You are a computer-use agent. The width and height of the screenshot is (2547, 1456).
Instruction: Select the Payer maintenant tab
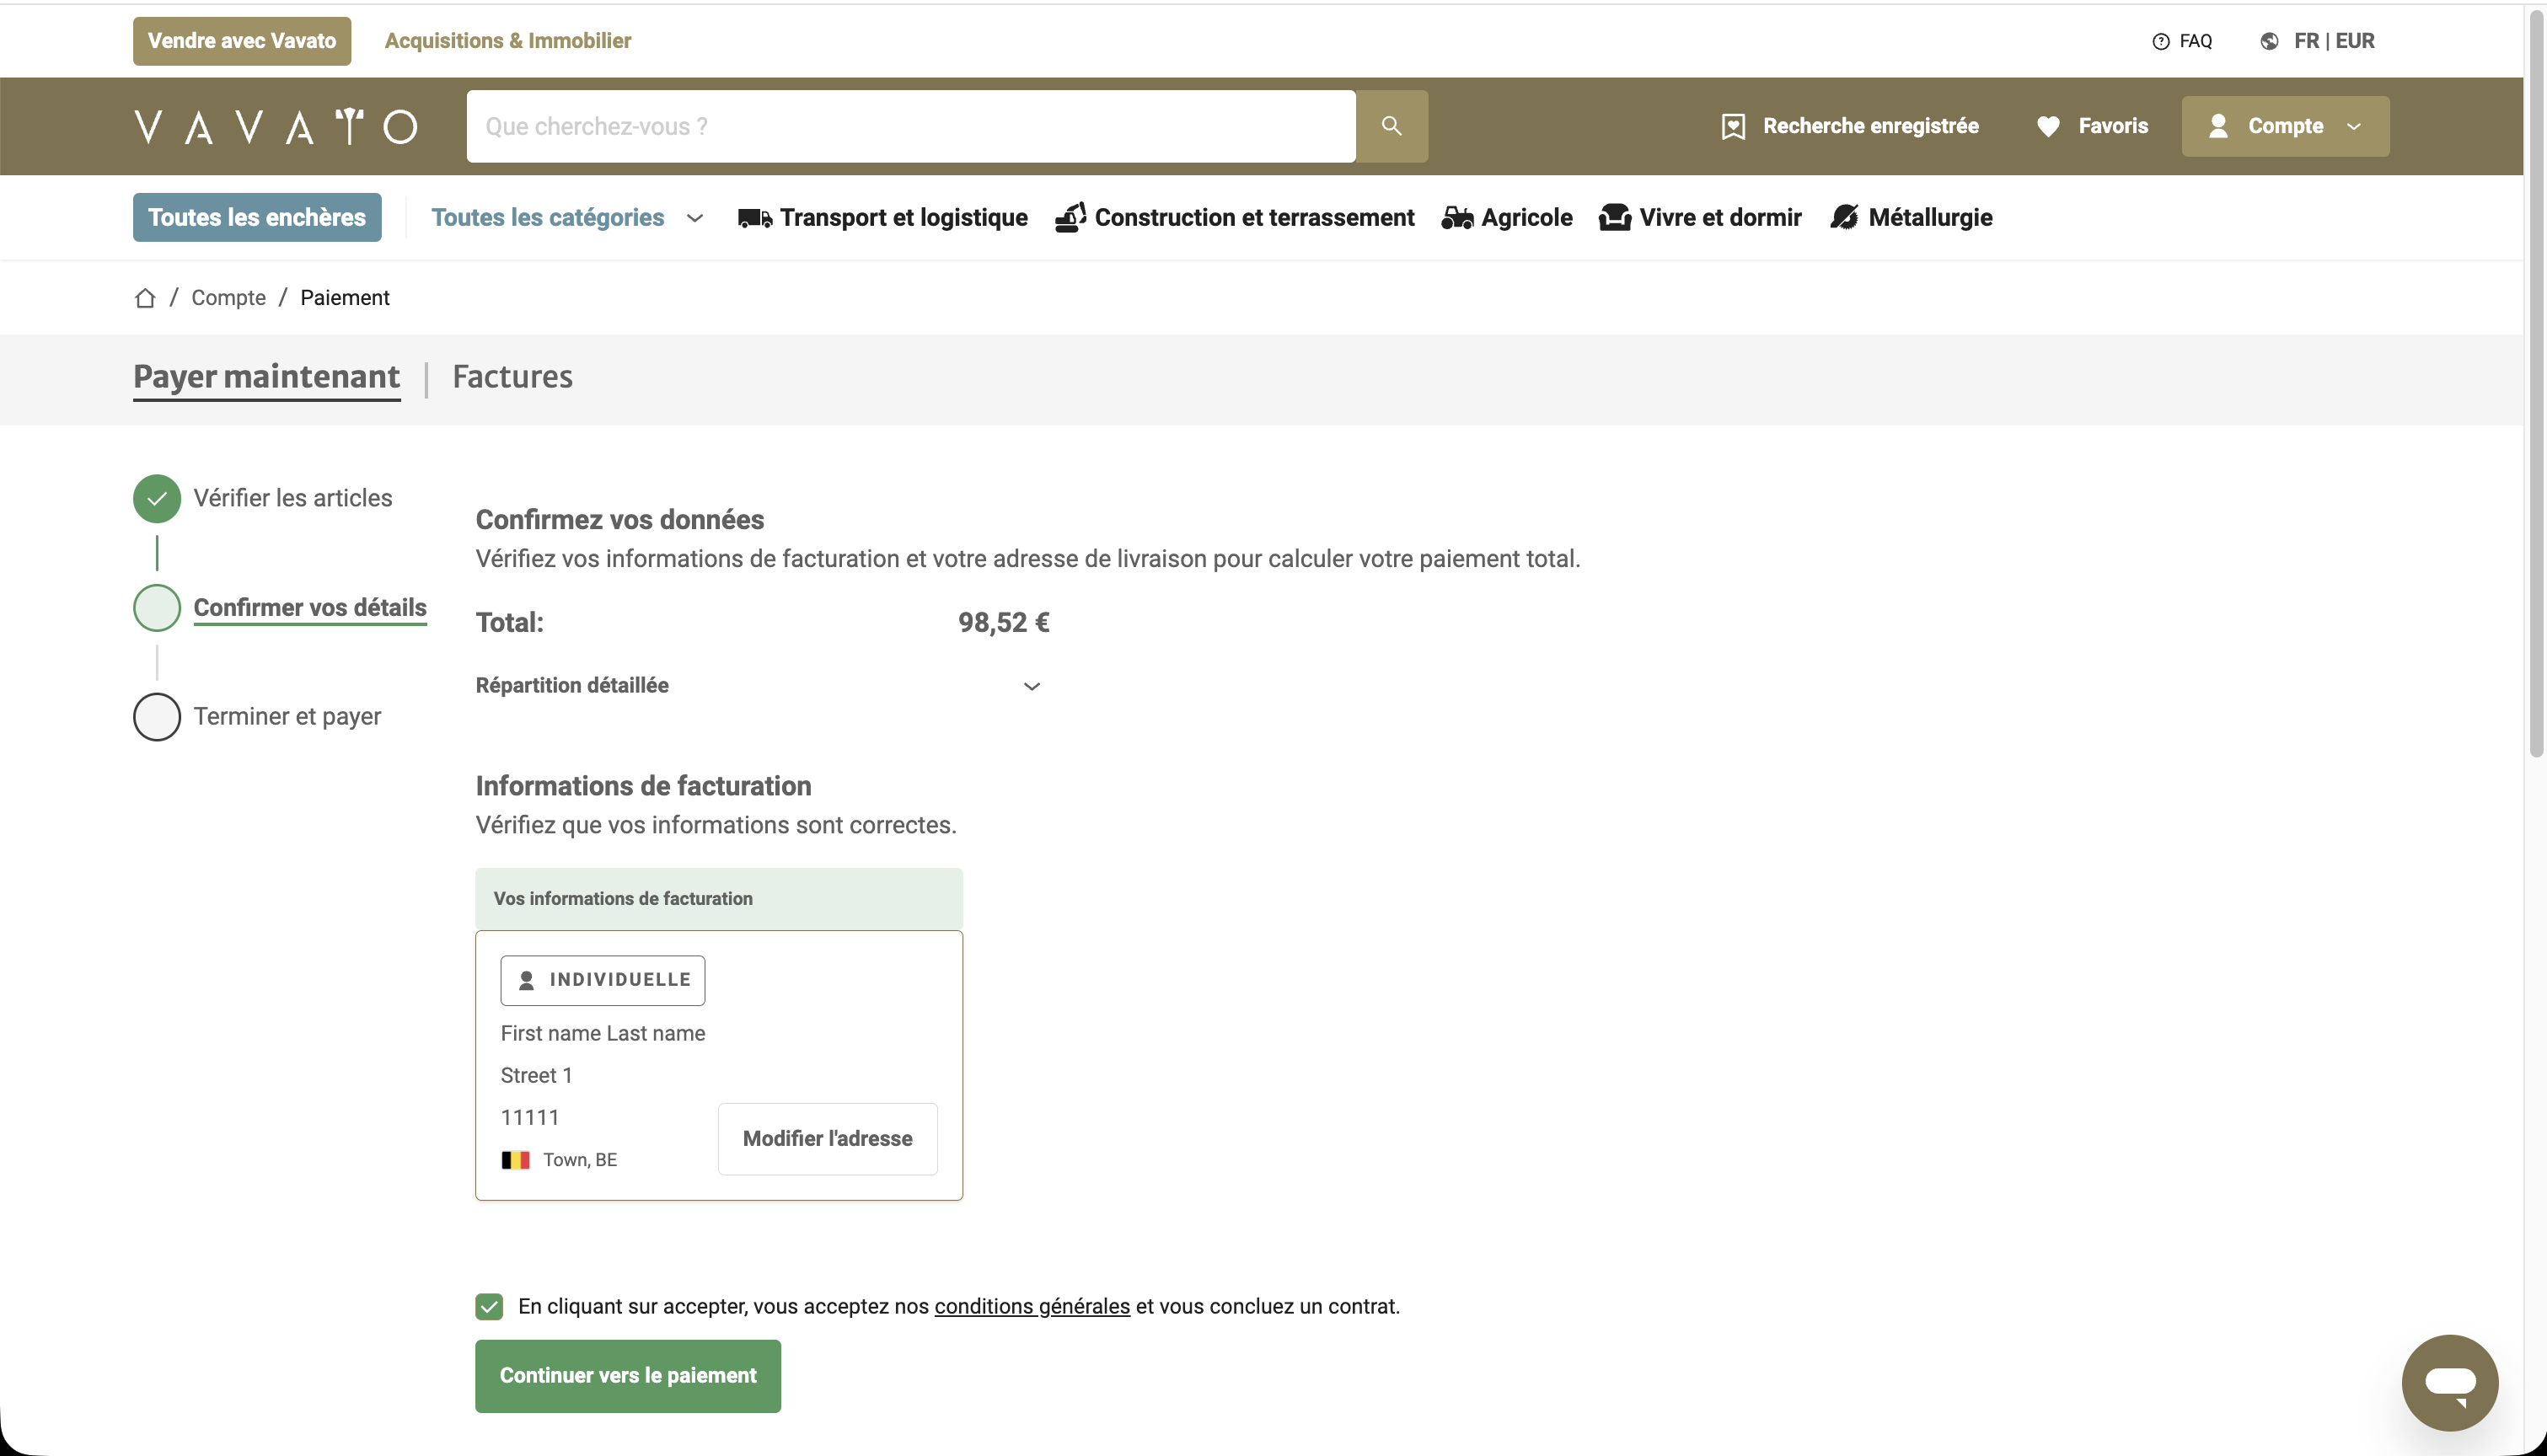[x=266, y=377]
